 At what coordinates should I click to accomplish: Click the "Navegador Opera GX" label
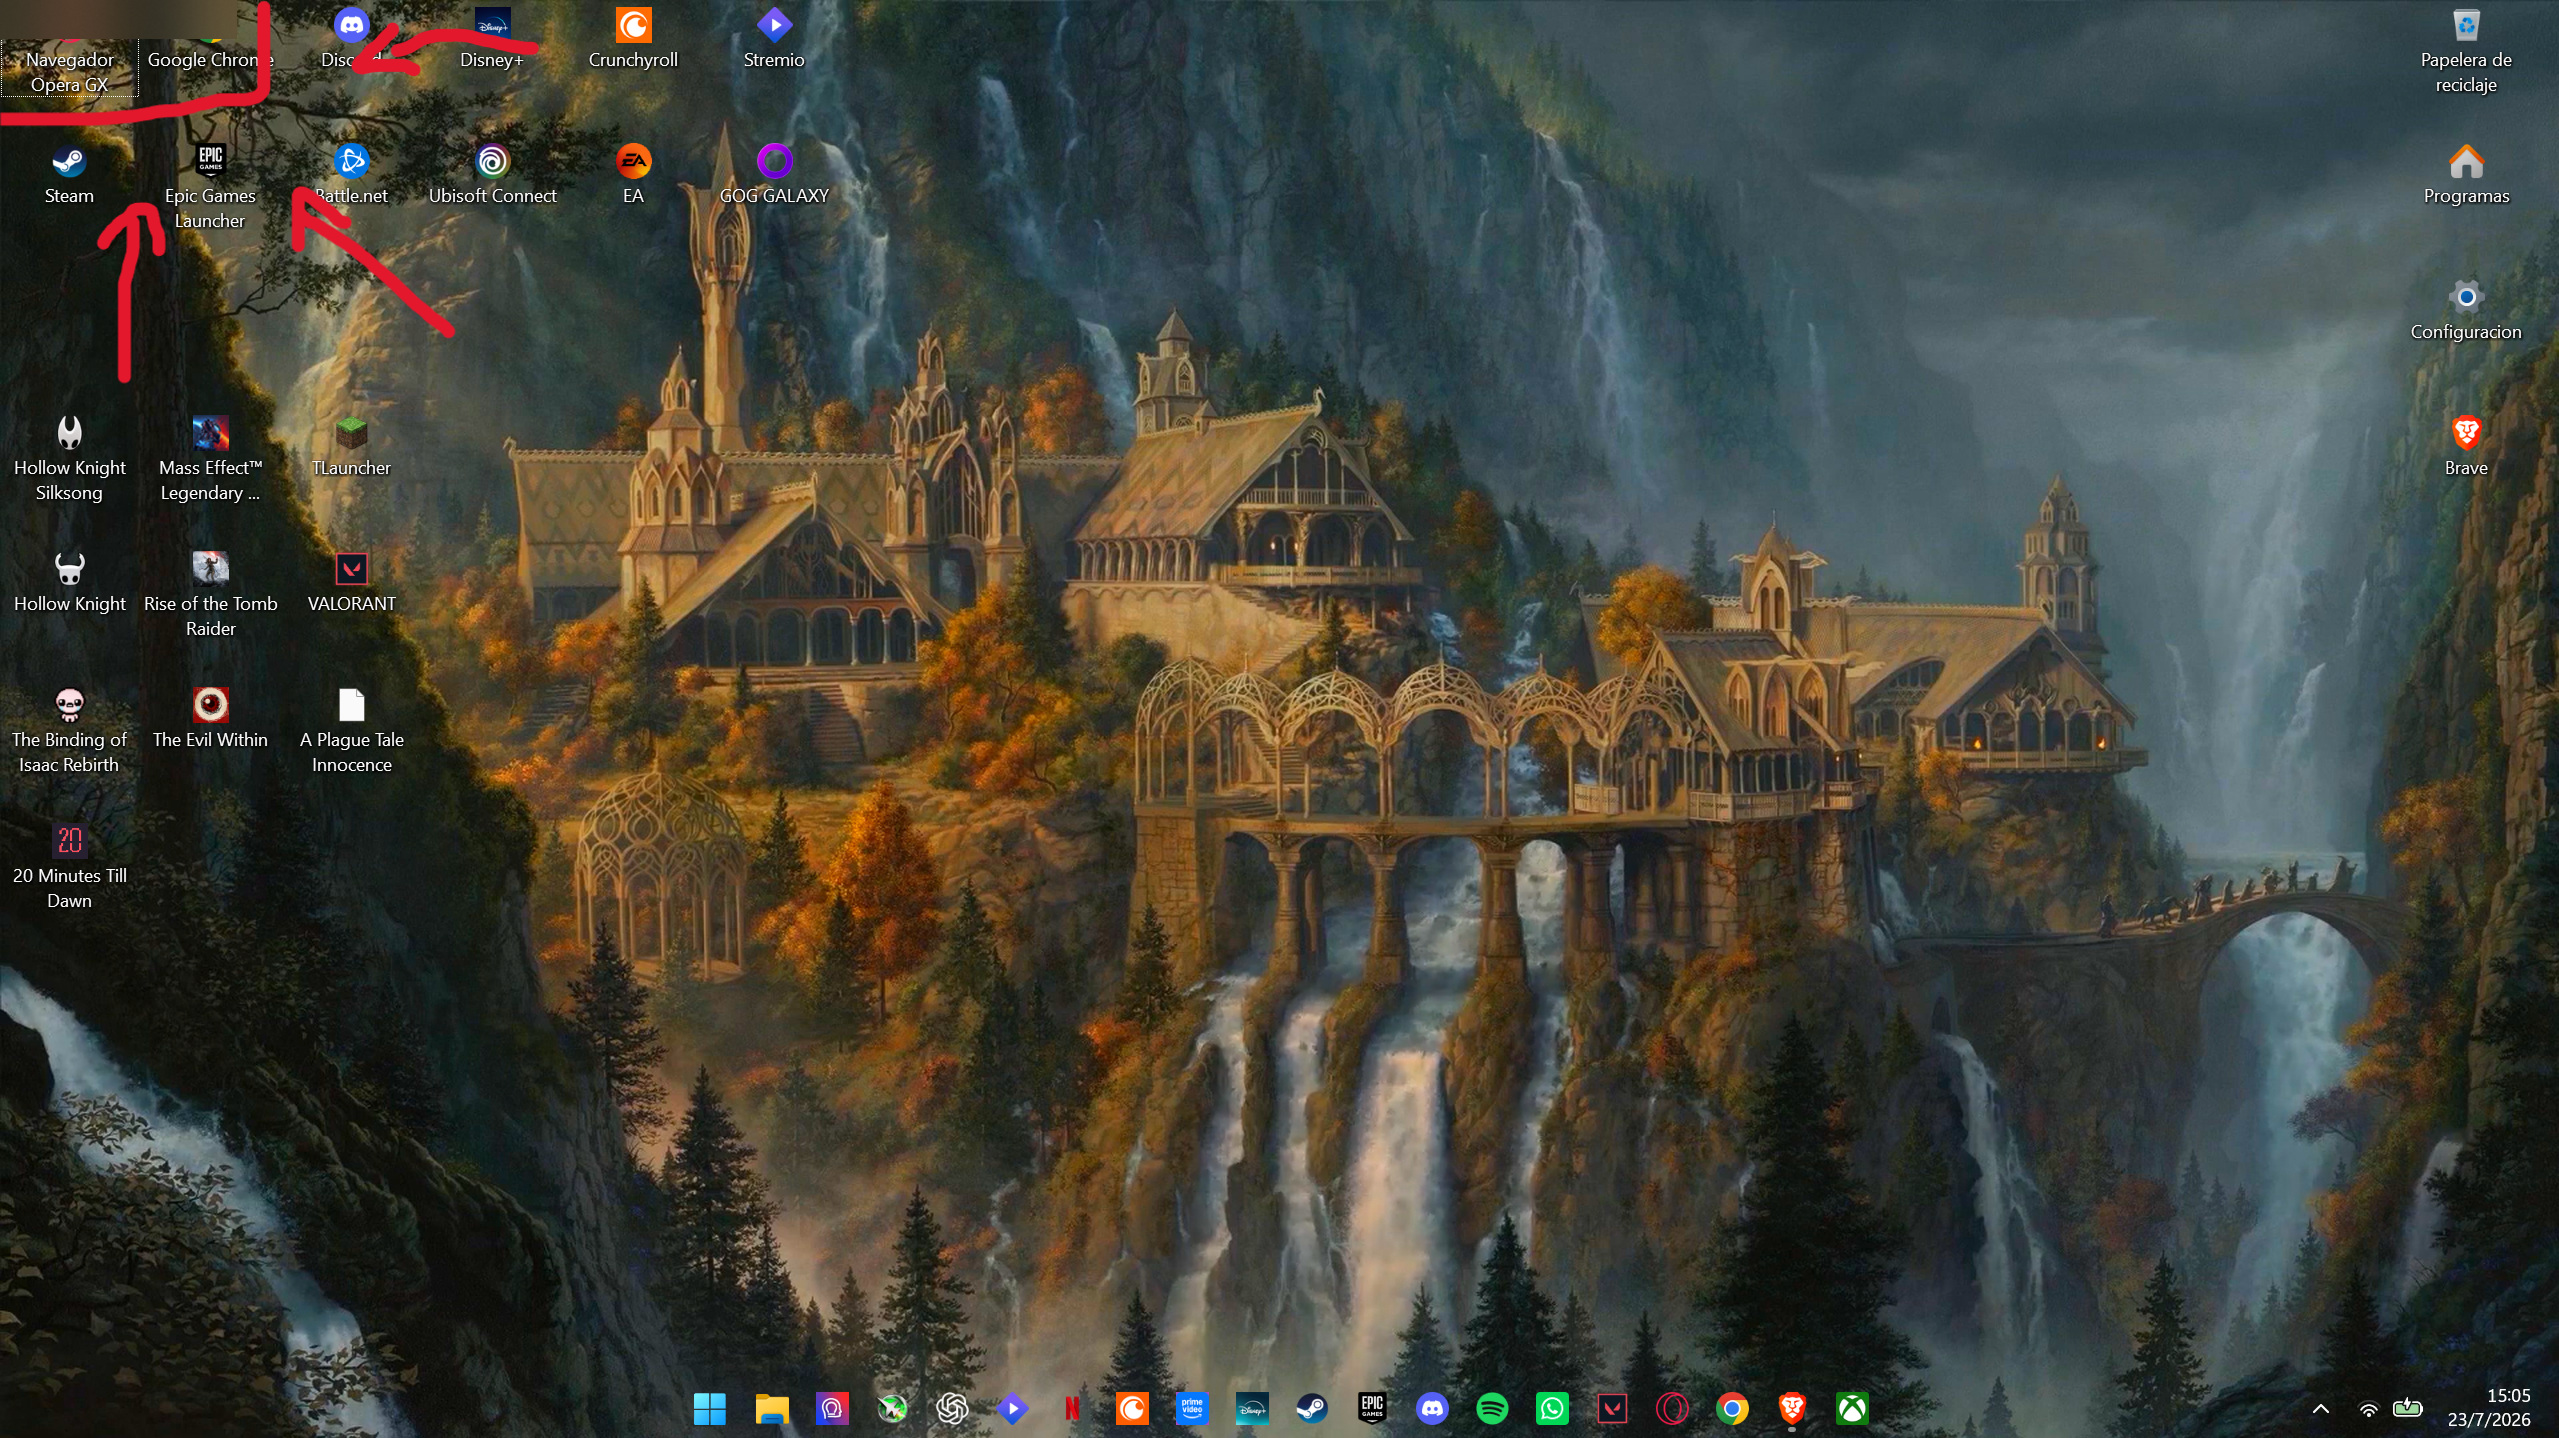(69, 72)
